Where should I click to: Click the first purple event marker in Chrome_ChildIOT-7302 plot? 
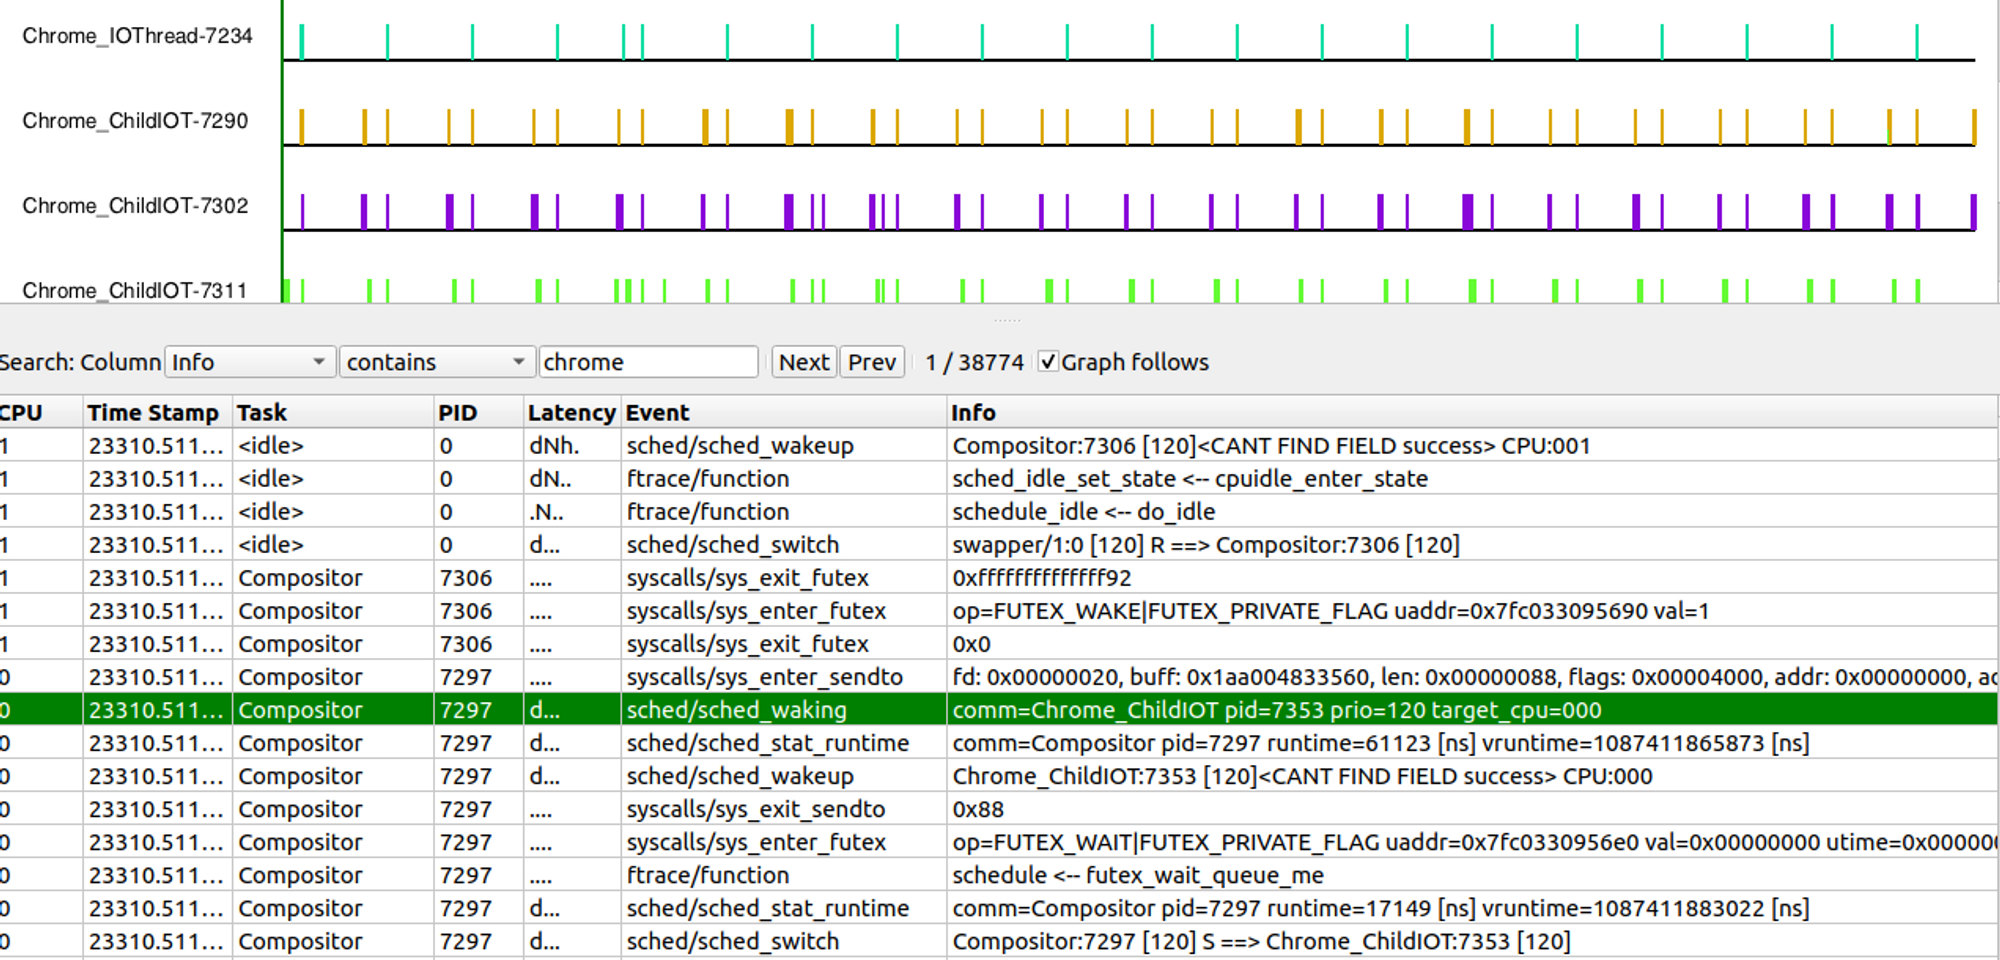[302, 212]
